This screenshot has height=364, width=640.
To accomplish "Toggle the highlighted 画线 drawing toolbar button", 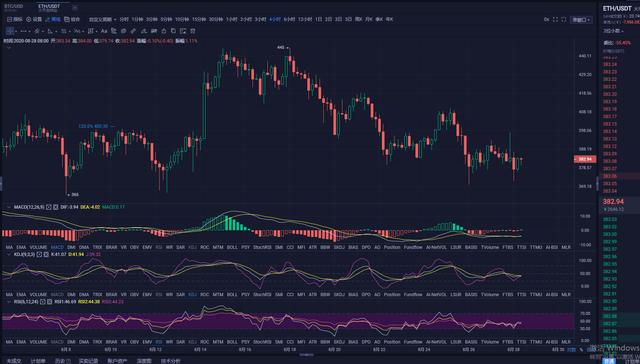I will (53, 19).
